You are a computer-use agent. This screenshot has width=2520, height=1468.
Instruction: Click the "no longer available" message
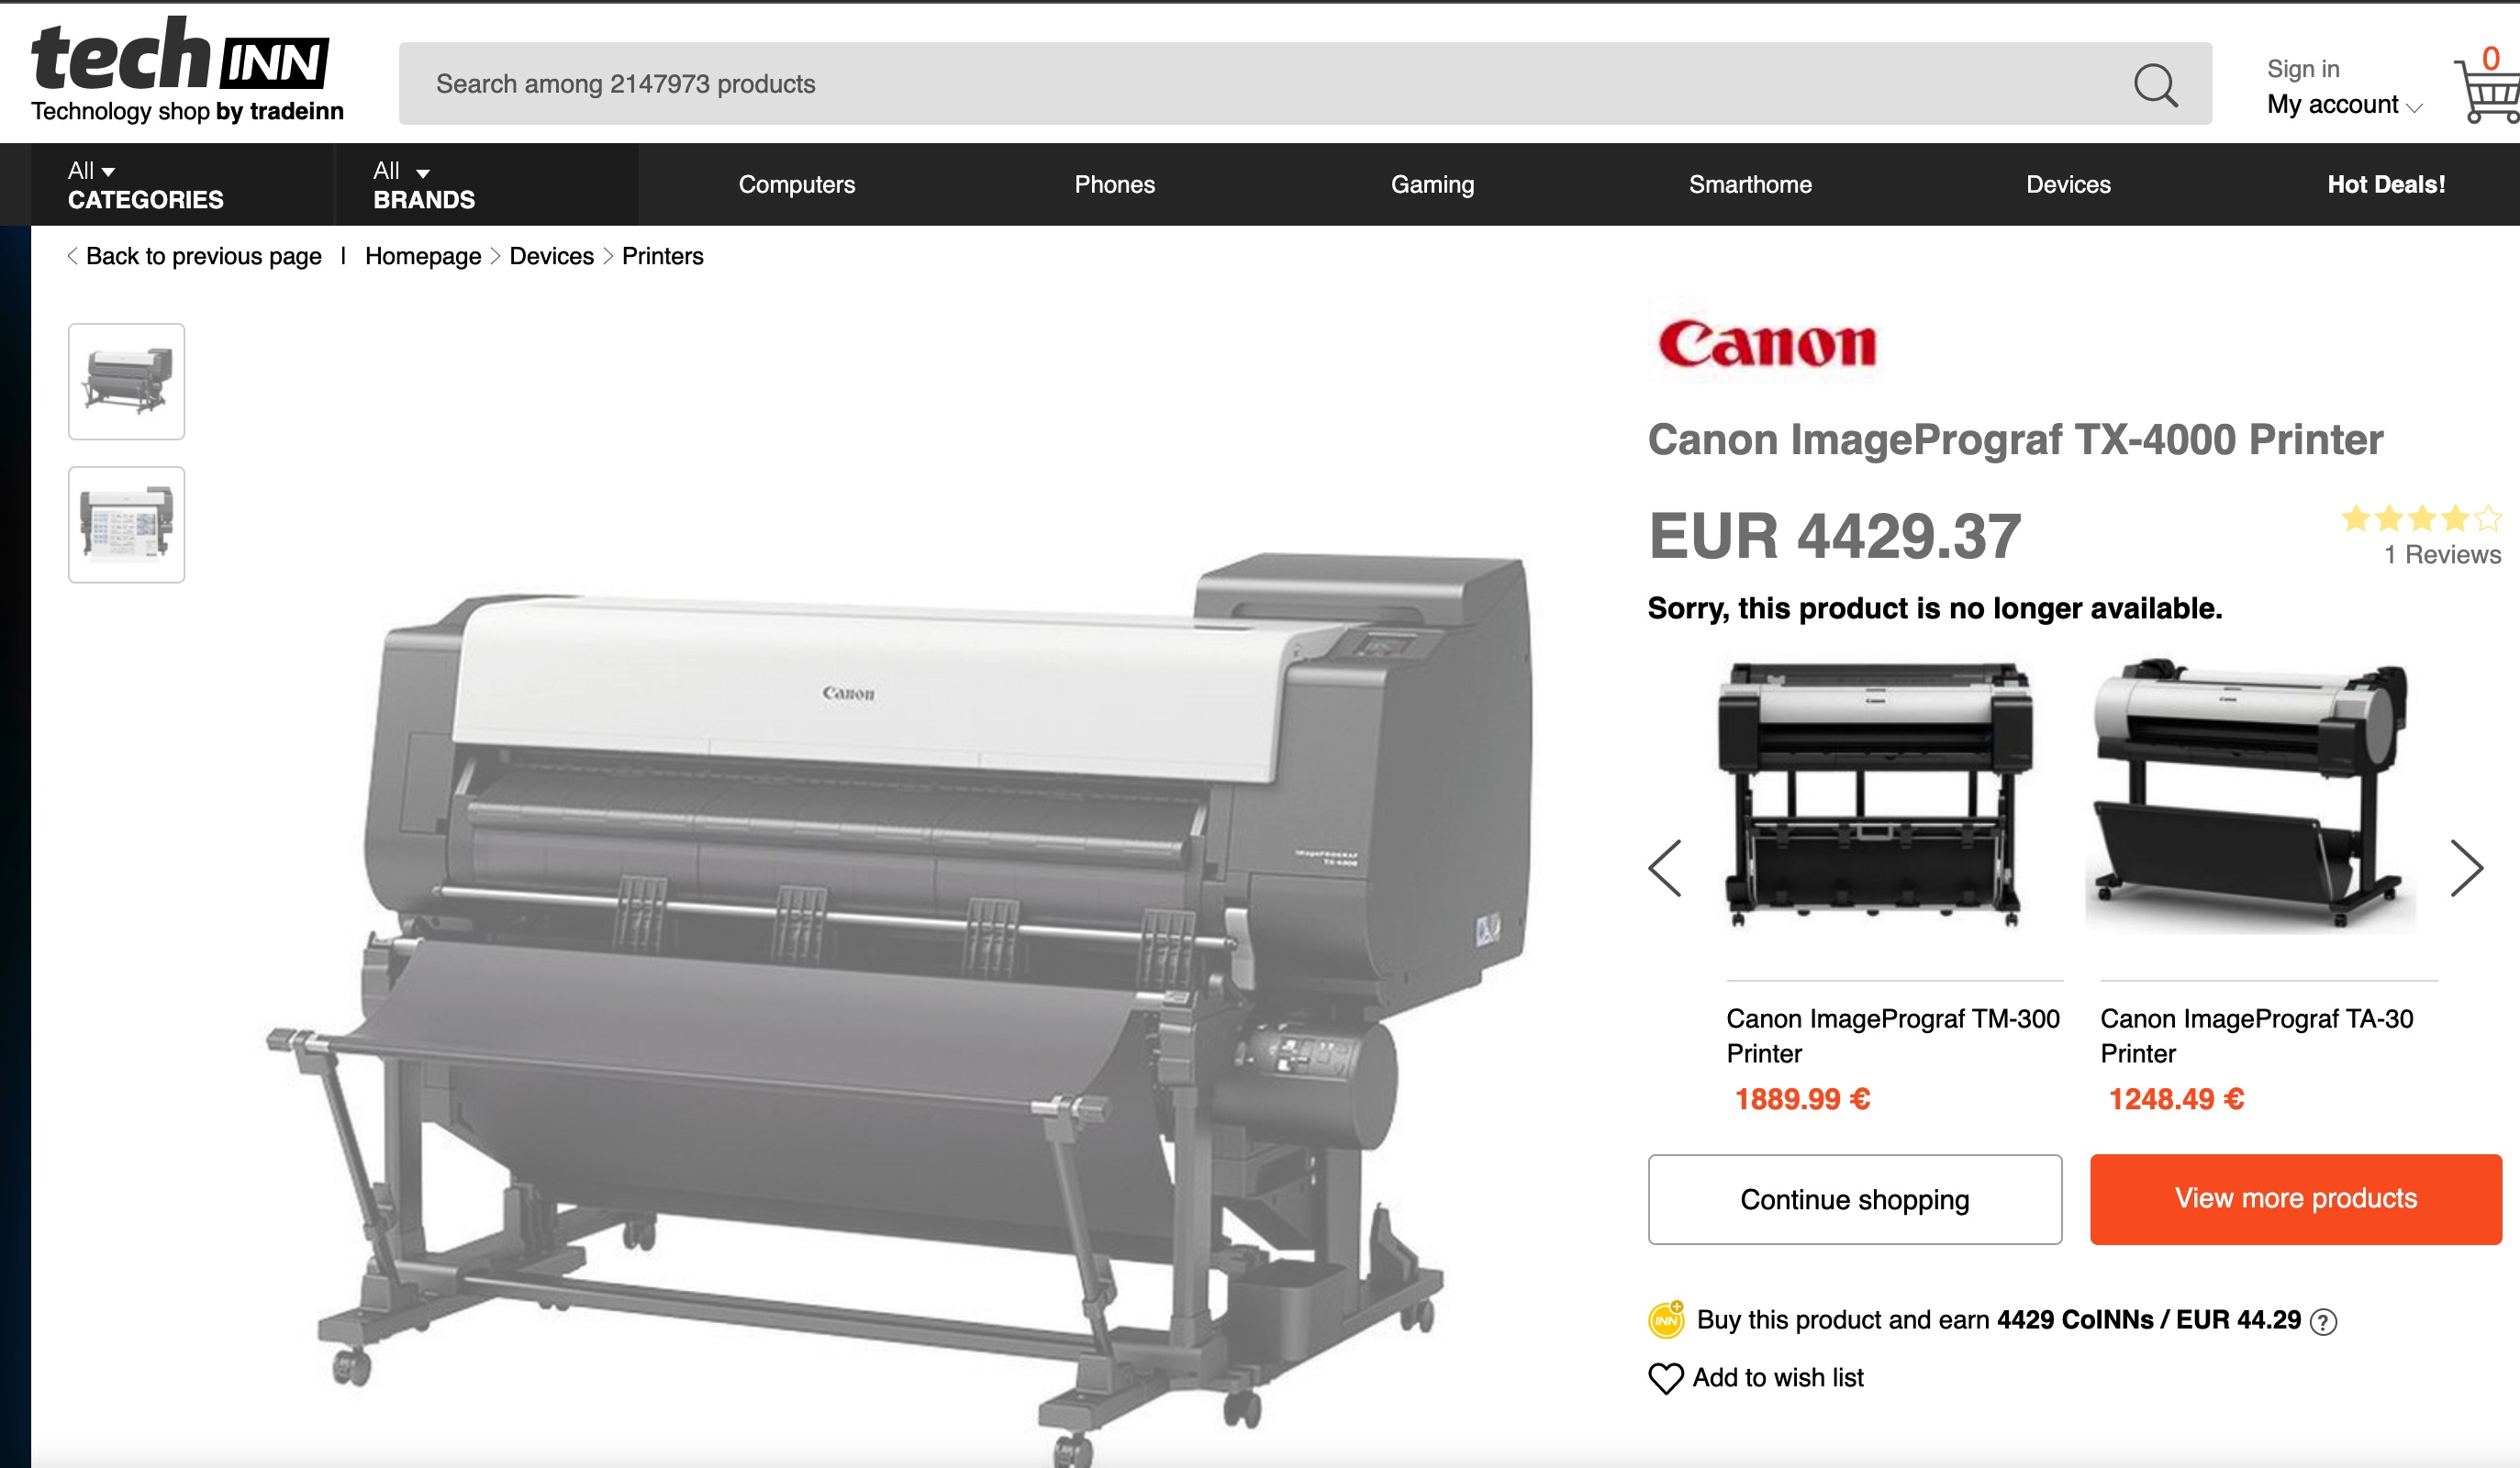(x=1934, y=608)
